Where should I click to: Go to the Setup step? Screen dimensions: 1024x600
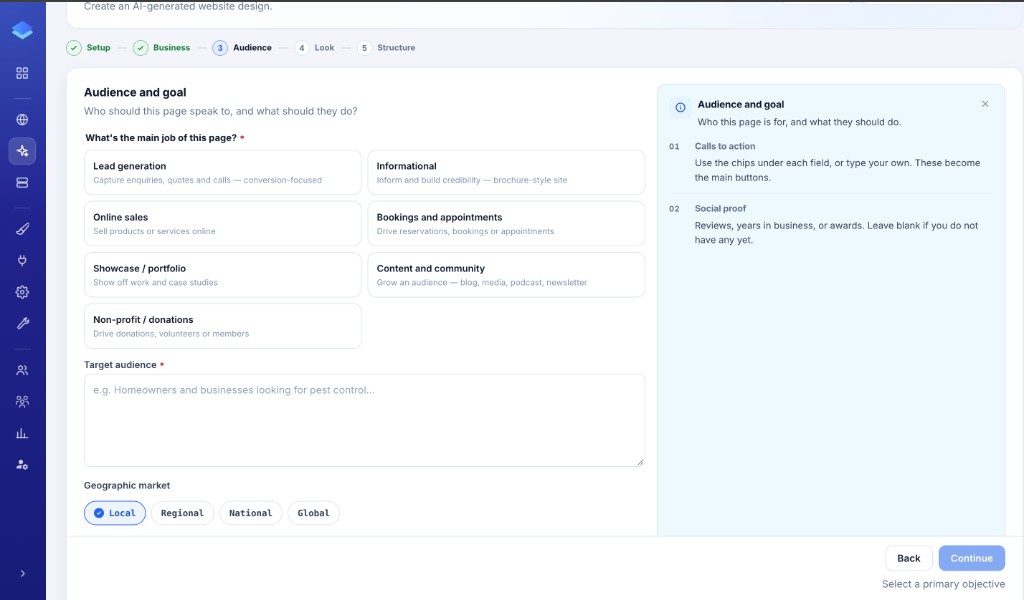click(89, 48)
